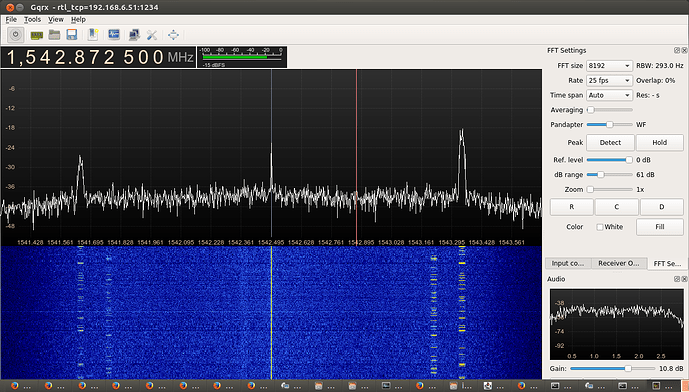Toggle the peak Hold button
The height and width of the screenshot is (392, 689).
pyautogui.click(x=660, y=143)
